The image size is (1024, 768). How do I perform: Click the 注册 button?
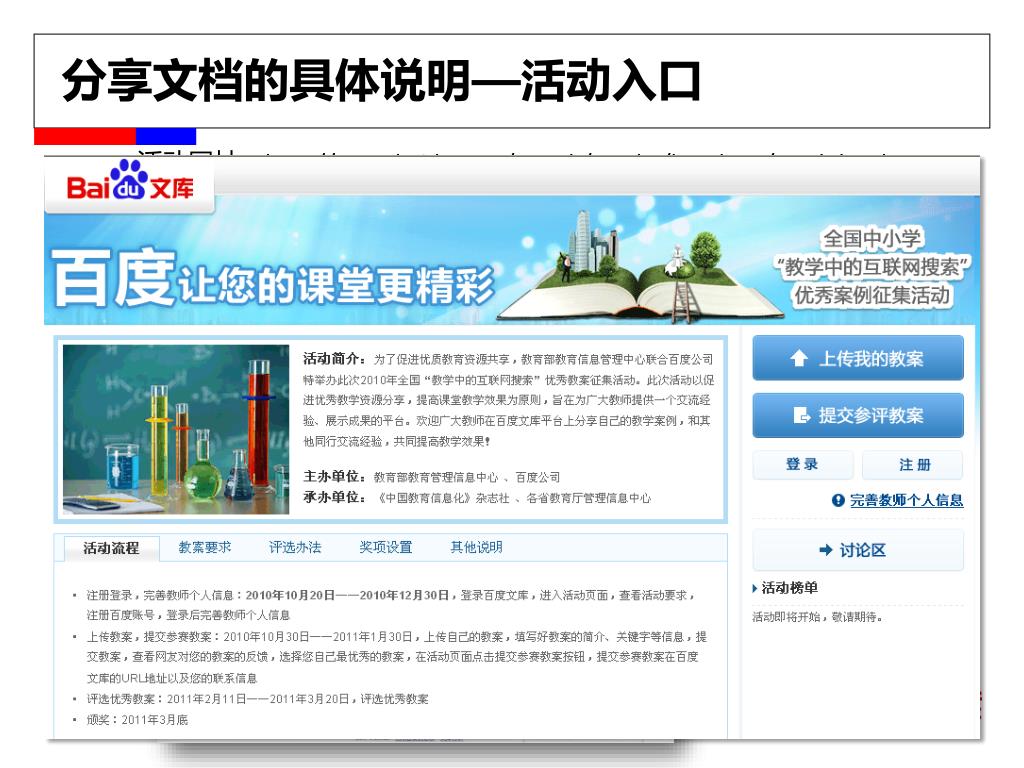click(x=913, y=464)
